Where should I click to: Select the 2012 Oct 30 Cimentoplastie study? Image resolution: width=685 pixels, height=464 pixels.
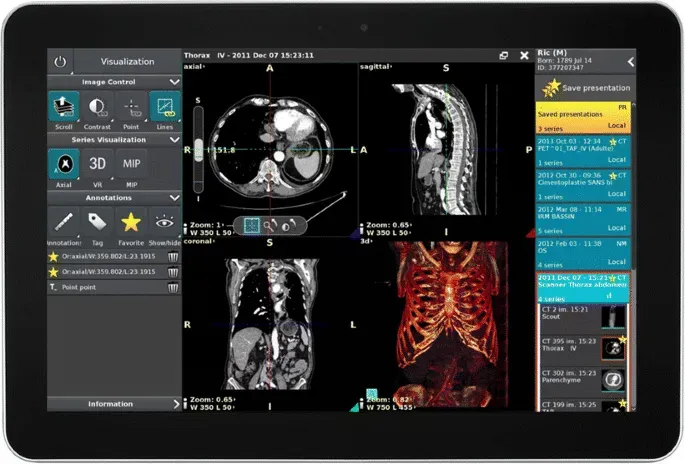[583, 185]
